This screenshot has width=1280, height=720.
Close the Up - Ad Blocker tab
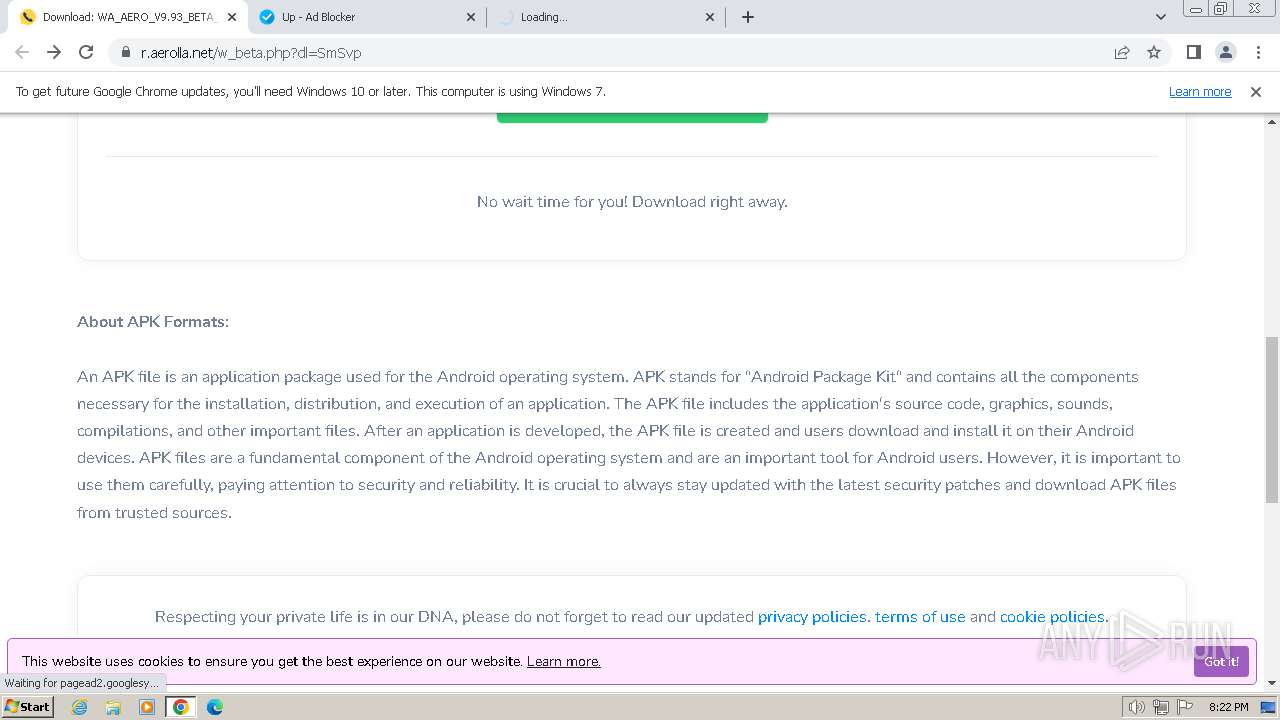(x=471, y=17)
